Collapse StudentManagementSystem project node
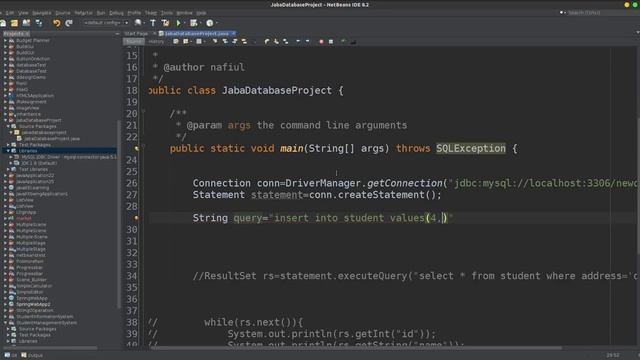The width and height of the screenshot is (640, 360). click(5, 323)
